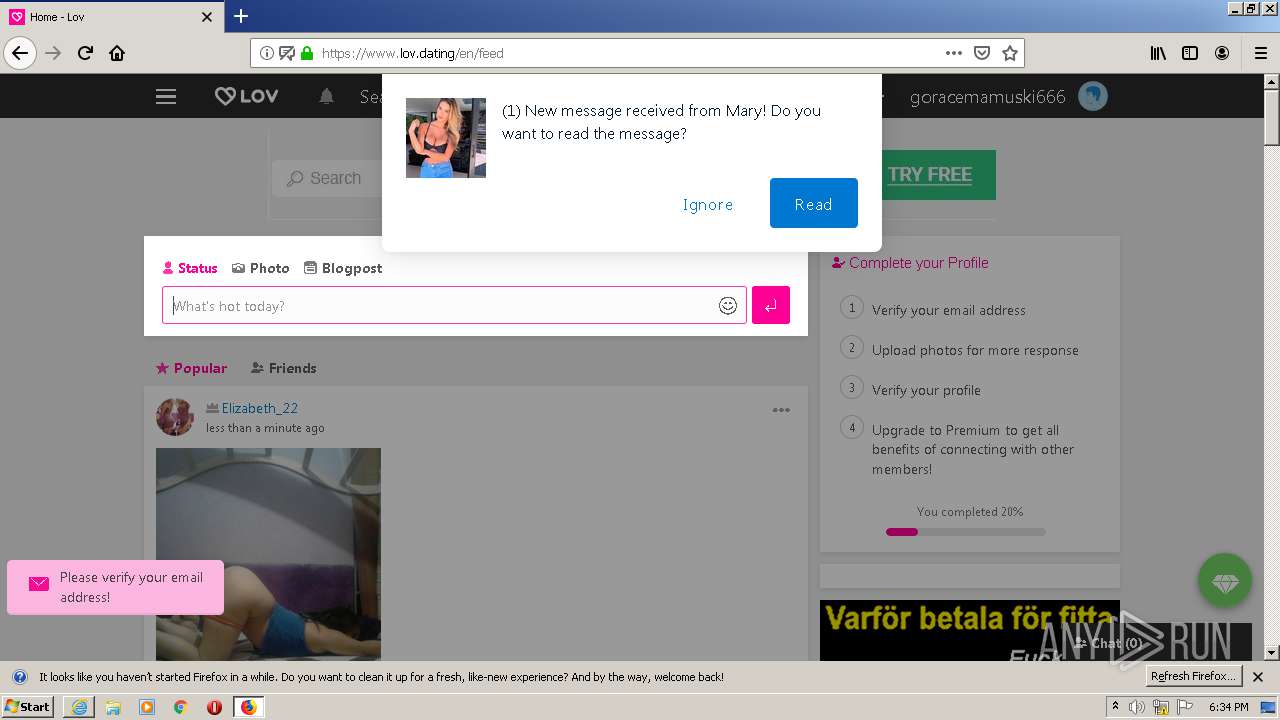Open Elizabeth_22's posted photo
This screenshot has height=720, width=1280.
point(268,554)
